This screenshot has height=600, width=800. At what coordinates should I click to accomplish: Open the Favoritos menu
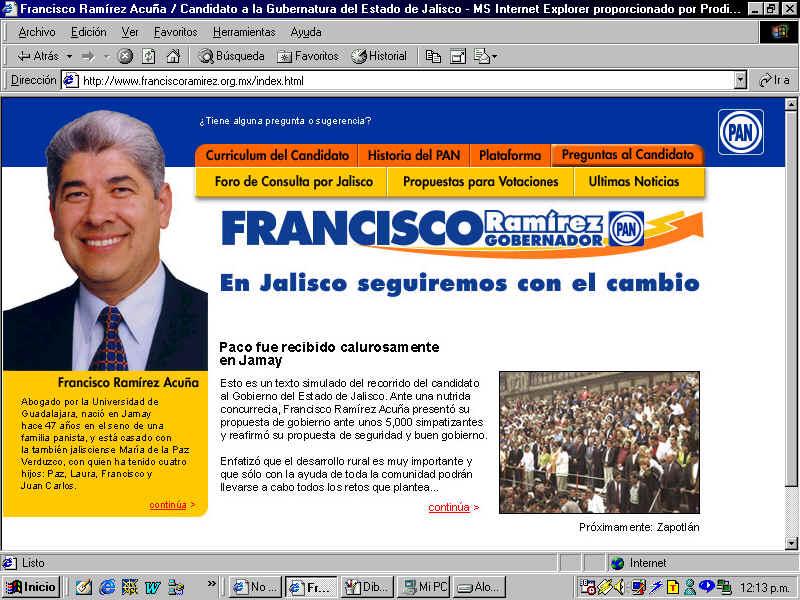click(x=176, y=32)
